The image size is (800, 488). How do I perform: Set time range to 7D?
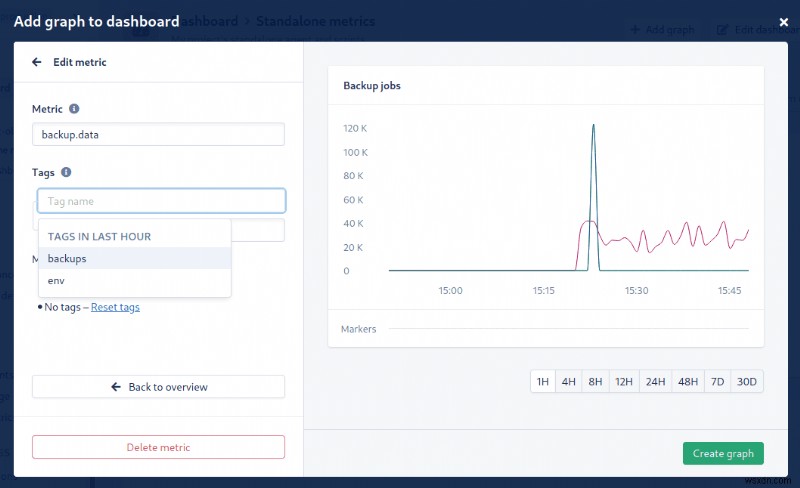coord(717,381)
